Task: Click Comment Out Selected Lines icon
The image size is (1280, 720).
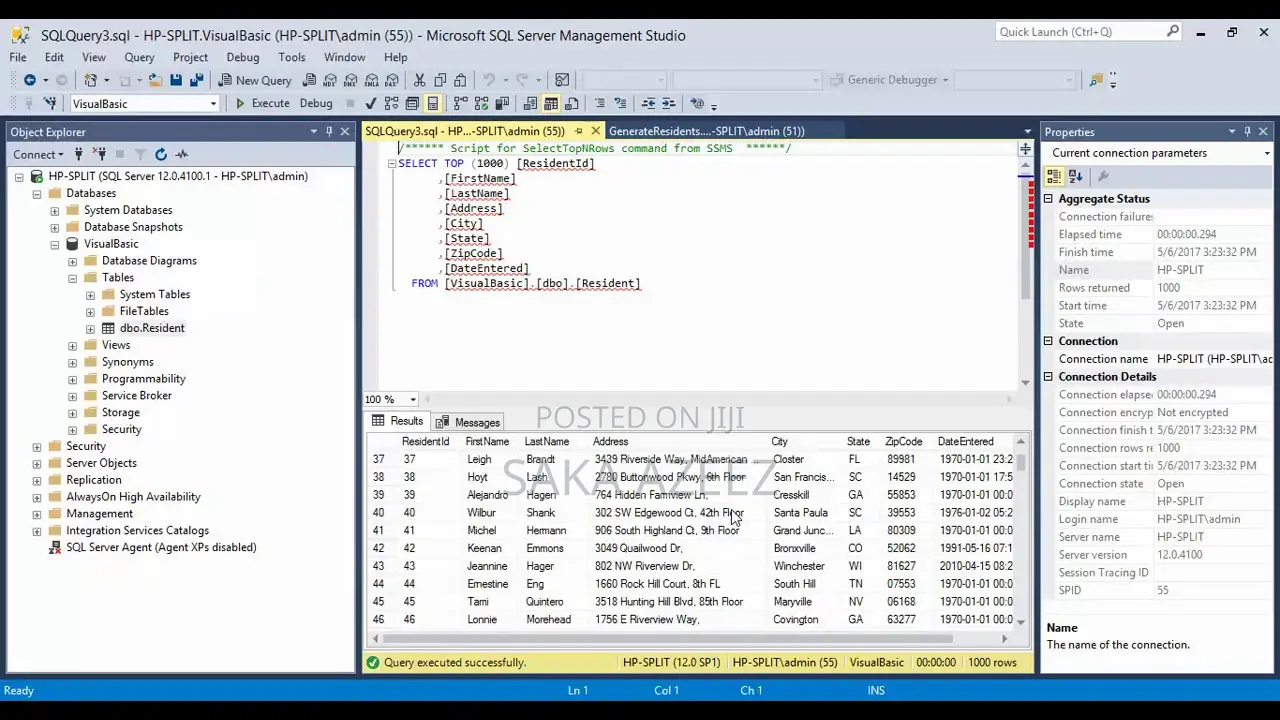Action: click(599, 103)
